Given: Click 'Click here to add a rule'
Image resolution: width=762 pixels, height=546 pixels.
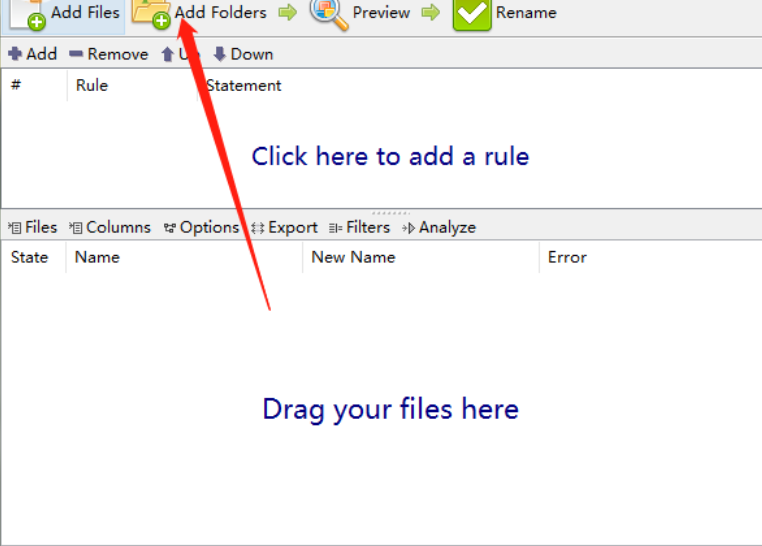Looking at the screenshot, I should point(390,156).
